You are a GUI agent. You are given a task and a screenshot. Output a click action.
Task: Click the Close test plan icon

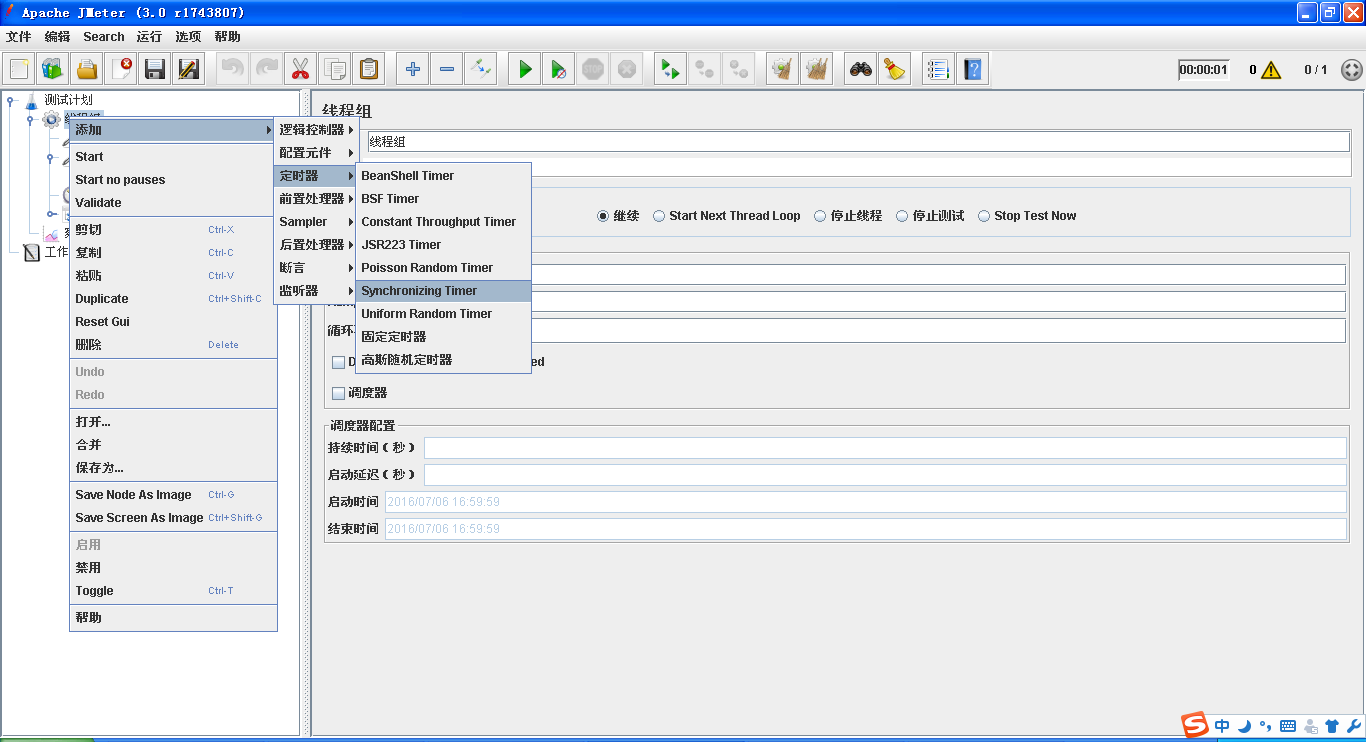[x=121, y=69]
